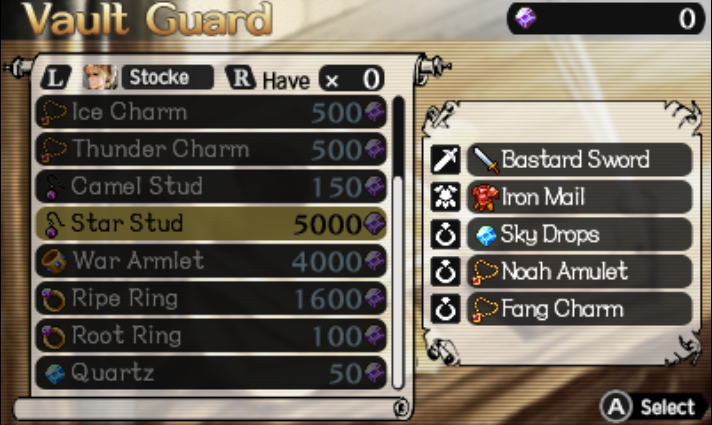Select Root Ring for 100
The height and width of the screenshot is (425, 712).
tap(211, 335)
